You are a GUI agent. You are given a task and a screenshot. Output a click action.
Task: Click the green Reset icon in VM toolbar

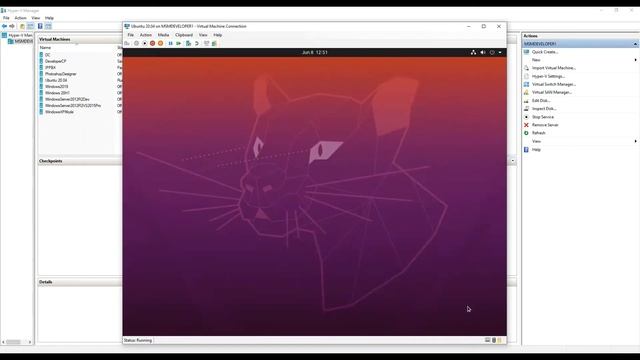178,43
